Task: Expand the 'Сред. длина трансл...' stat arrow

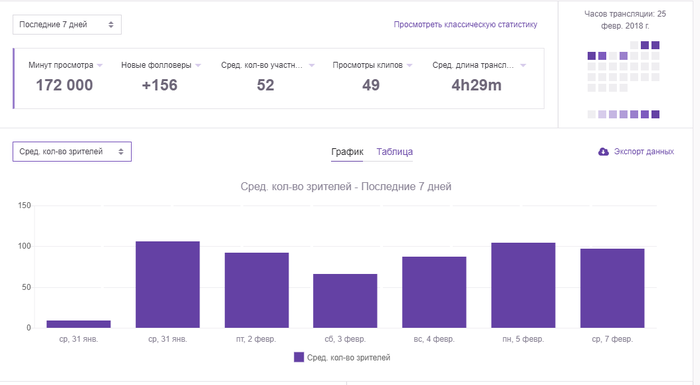Action: point(523,65)
